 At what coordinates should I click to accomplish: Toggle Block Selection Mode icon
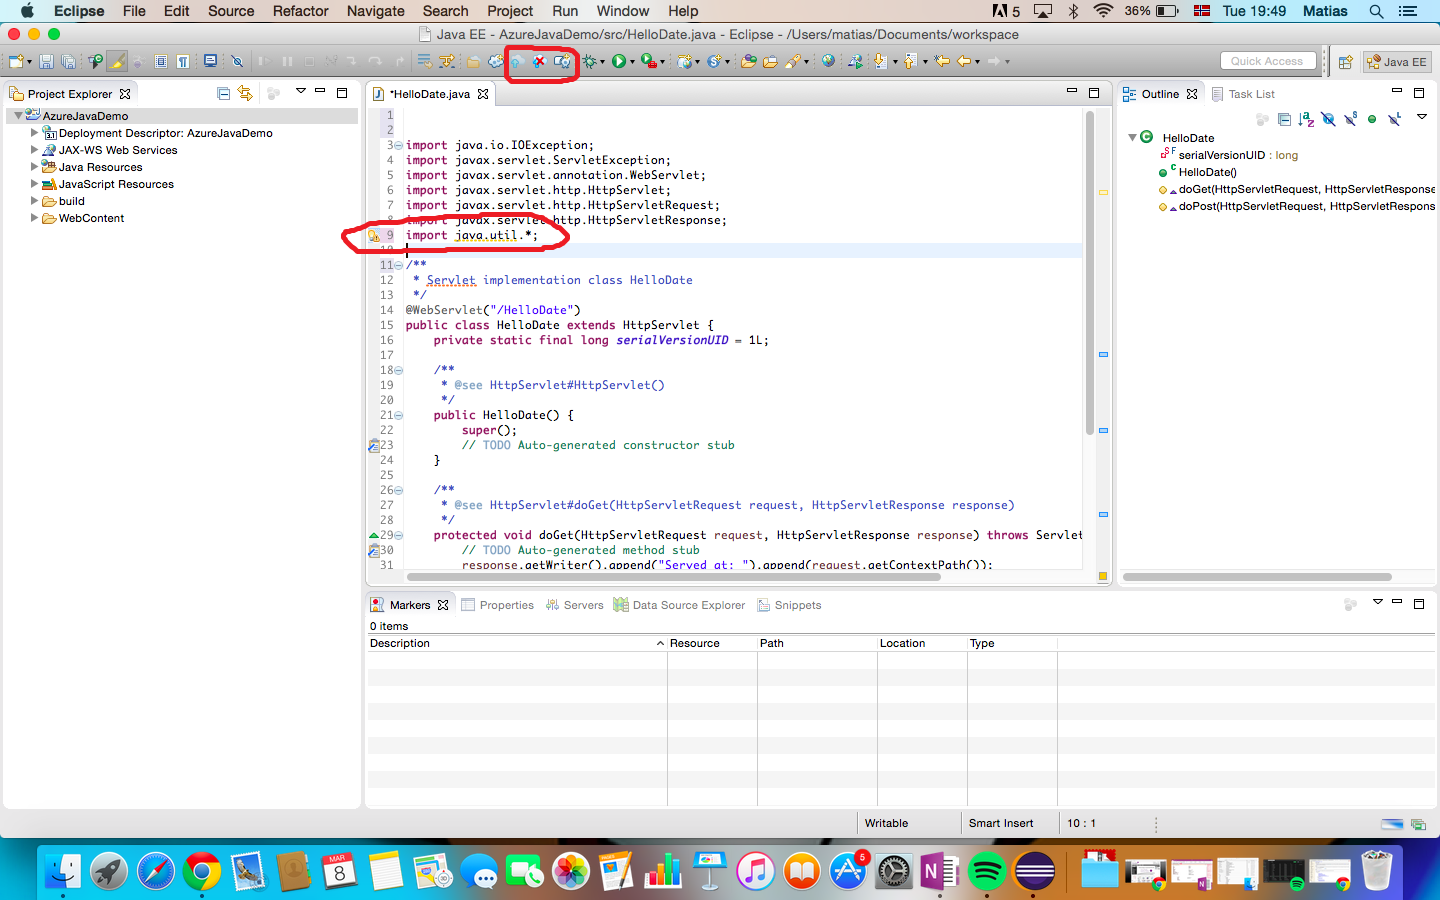click(x=161, y=61)
